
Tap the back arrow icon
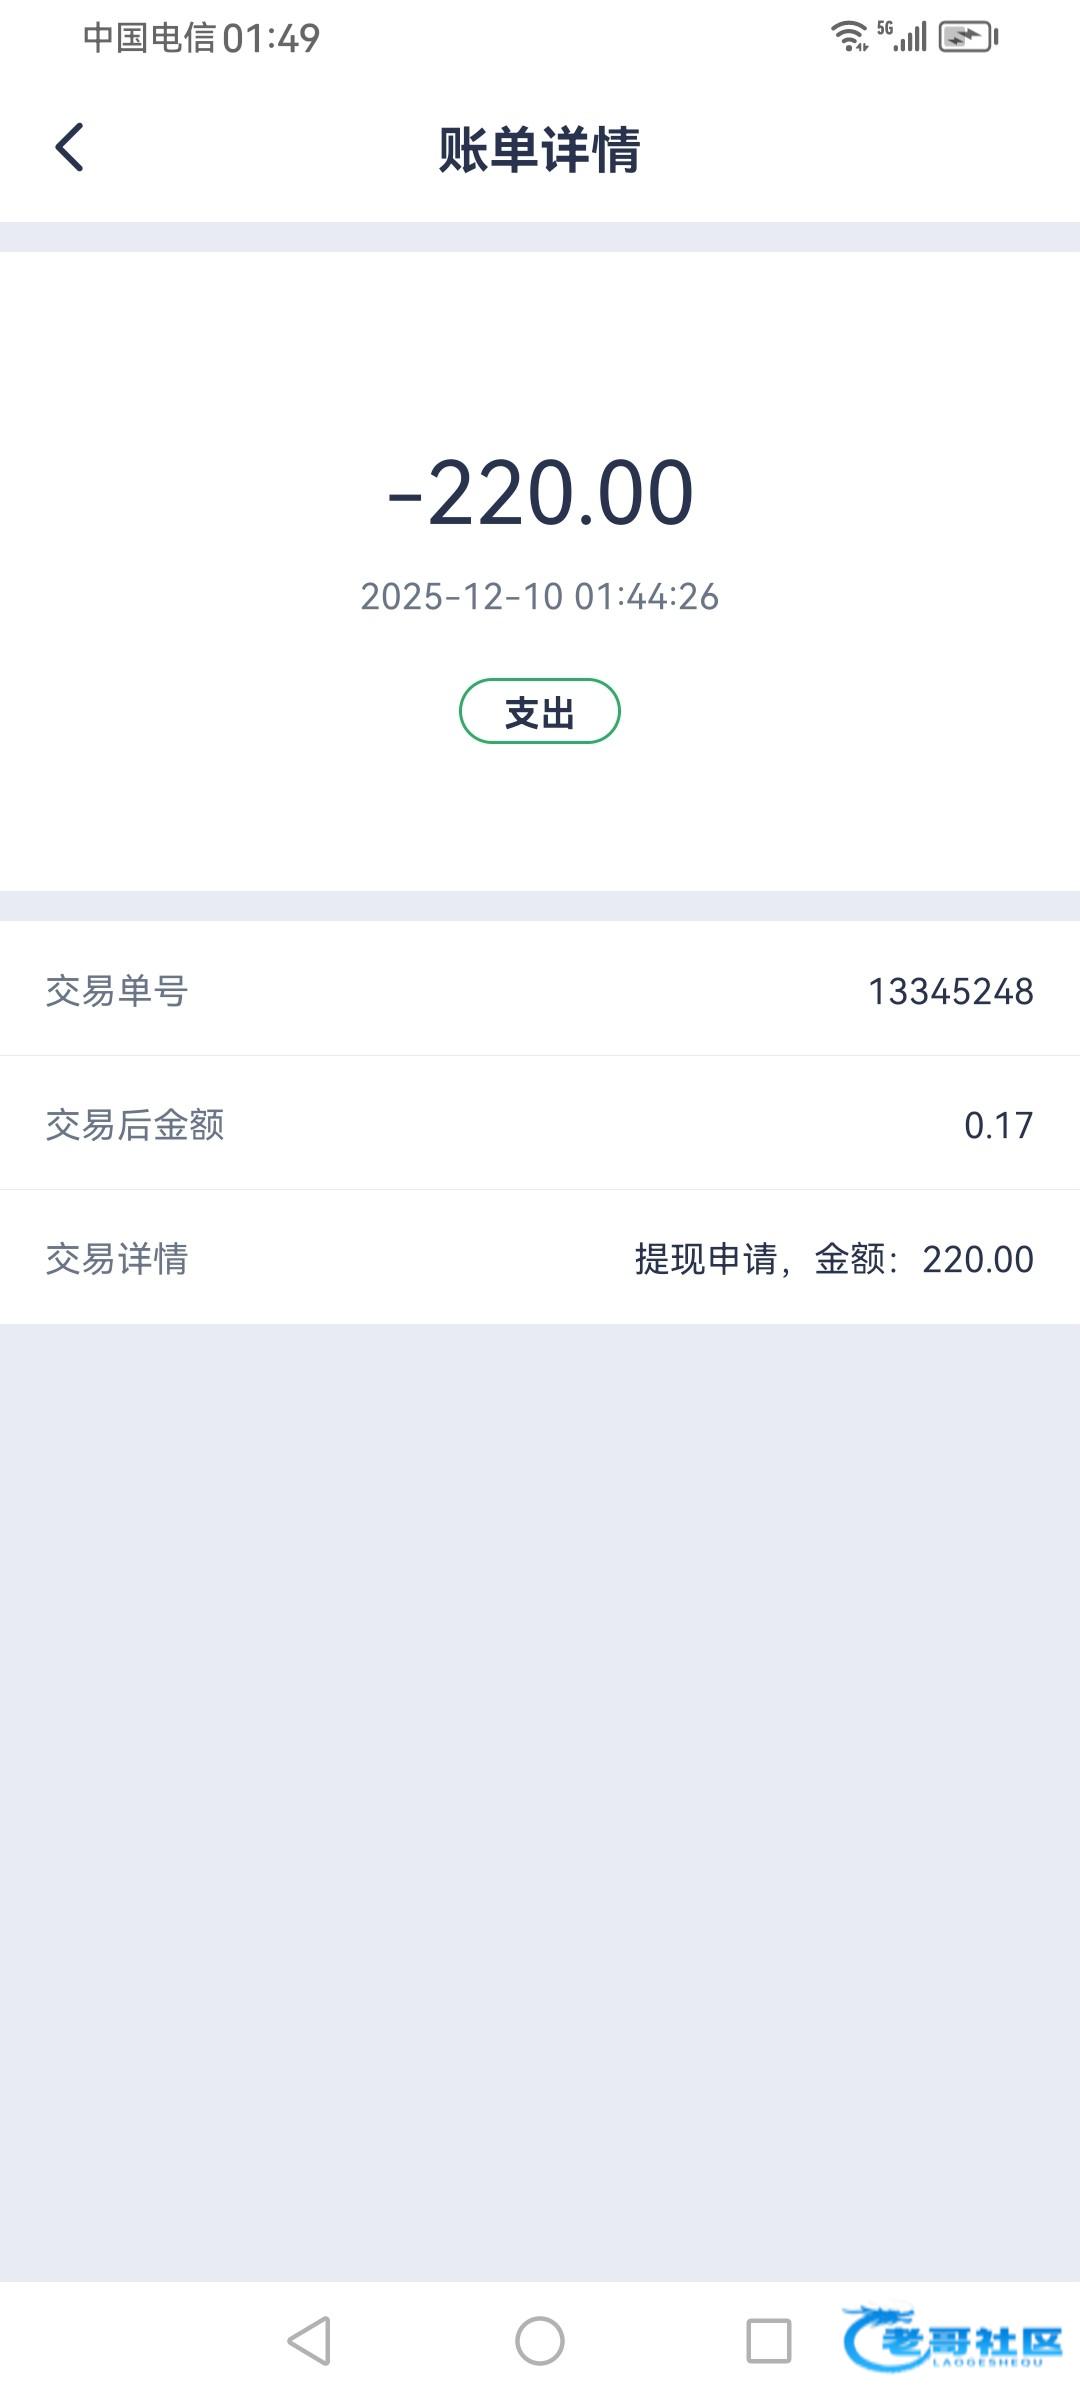pyautogui.click(x=69, y=148)
